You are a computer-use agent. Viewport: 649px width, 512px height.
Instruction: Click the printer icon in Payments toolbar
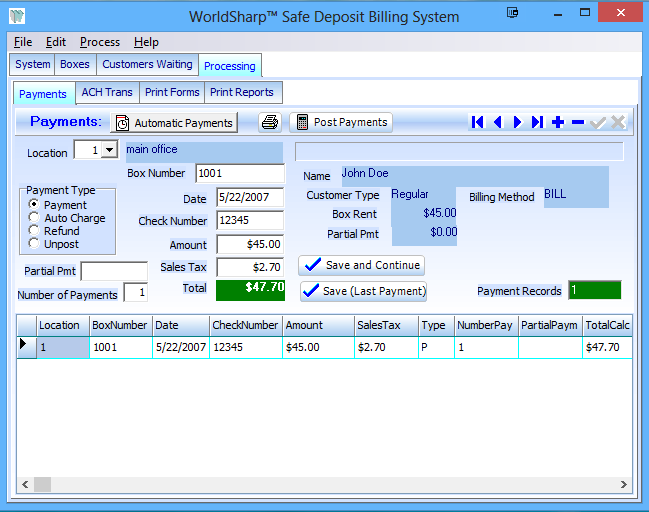click(269, 122)
